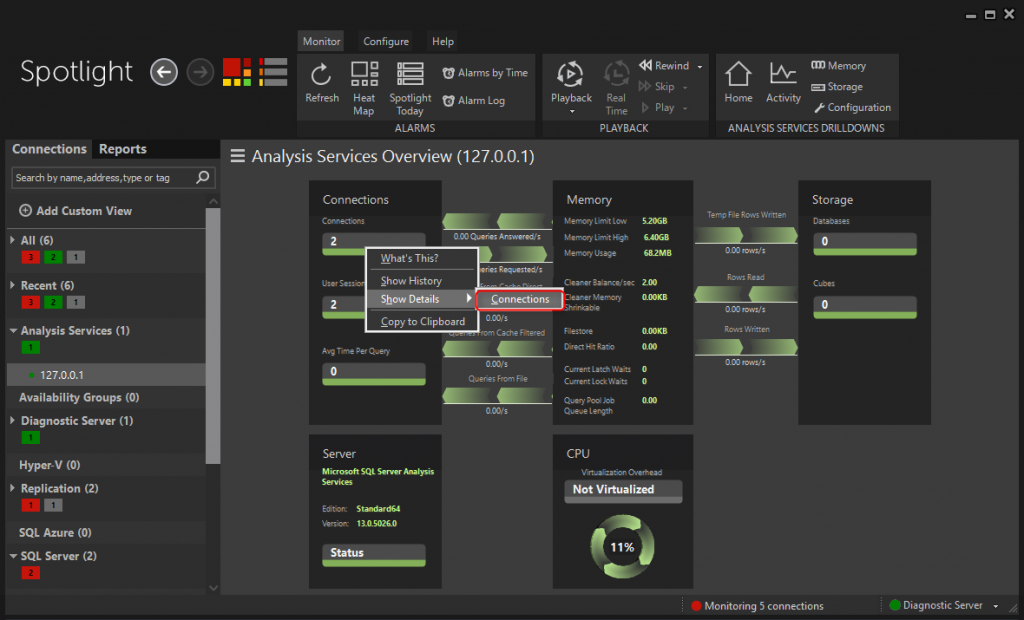Image resolution: width=1024 pixels, height=620 pixels.
Task: Collapse the Analysis Services (1) group
Action: pos(13,331)
